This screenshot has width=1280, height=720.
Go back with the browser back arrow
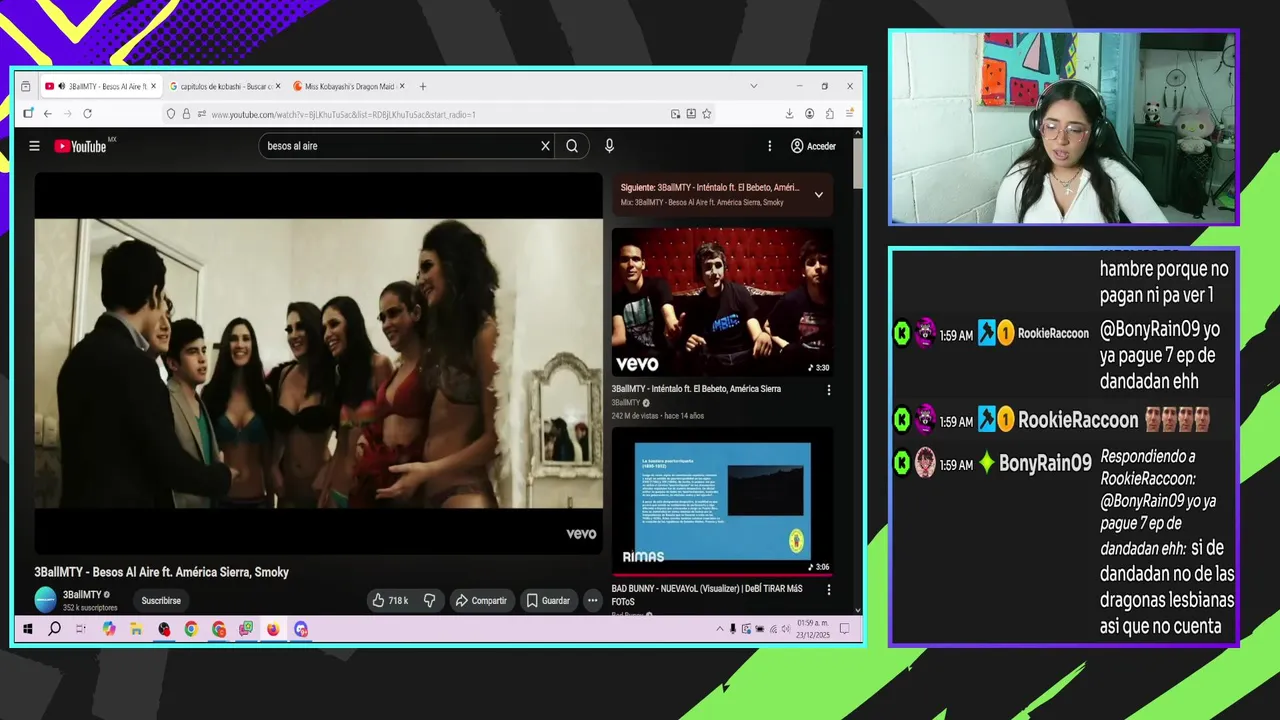pos(47,114)
